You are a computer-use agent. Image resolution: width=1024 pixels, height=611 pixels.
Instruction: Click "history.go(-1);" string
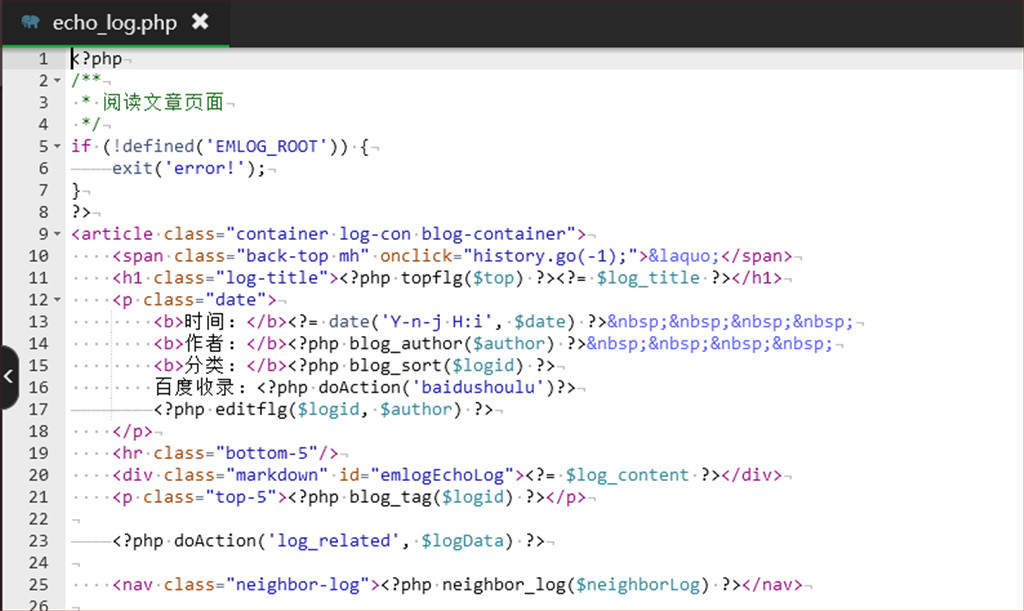[x=550, y=256]
